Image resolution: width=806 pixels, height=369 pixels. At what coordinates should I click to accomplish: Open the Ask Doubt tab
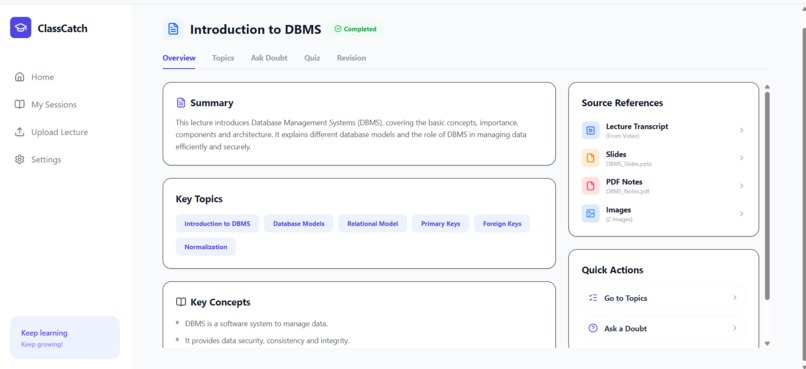(x=269, y=58)
